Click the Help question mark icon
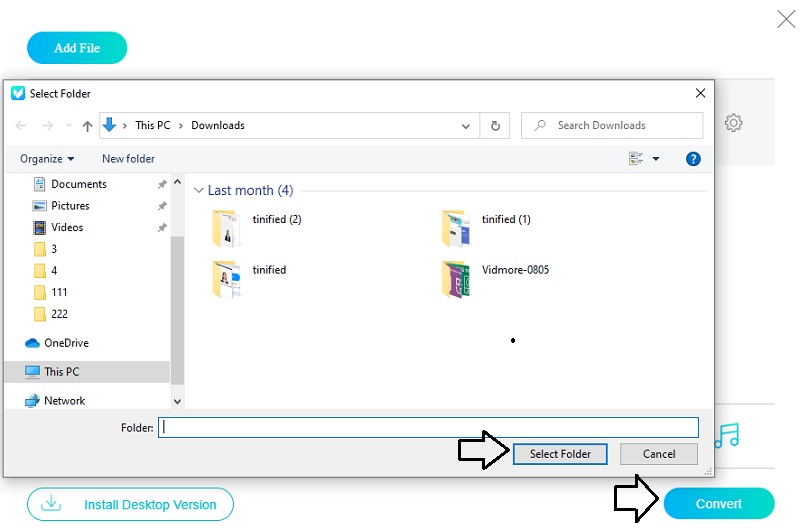This screenshot has height=530, width=800. tap(692, 159)
